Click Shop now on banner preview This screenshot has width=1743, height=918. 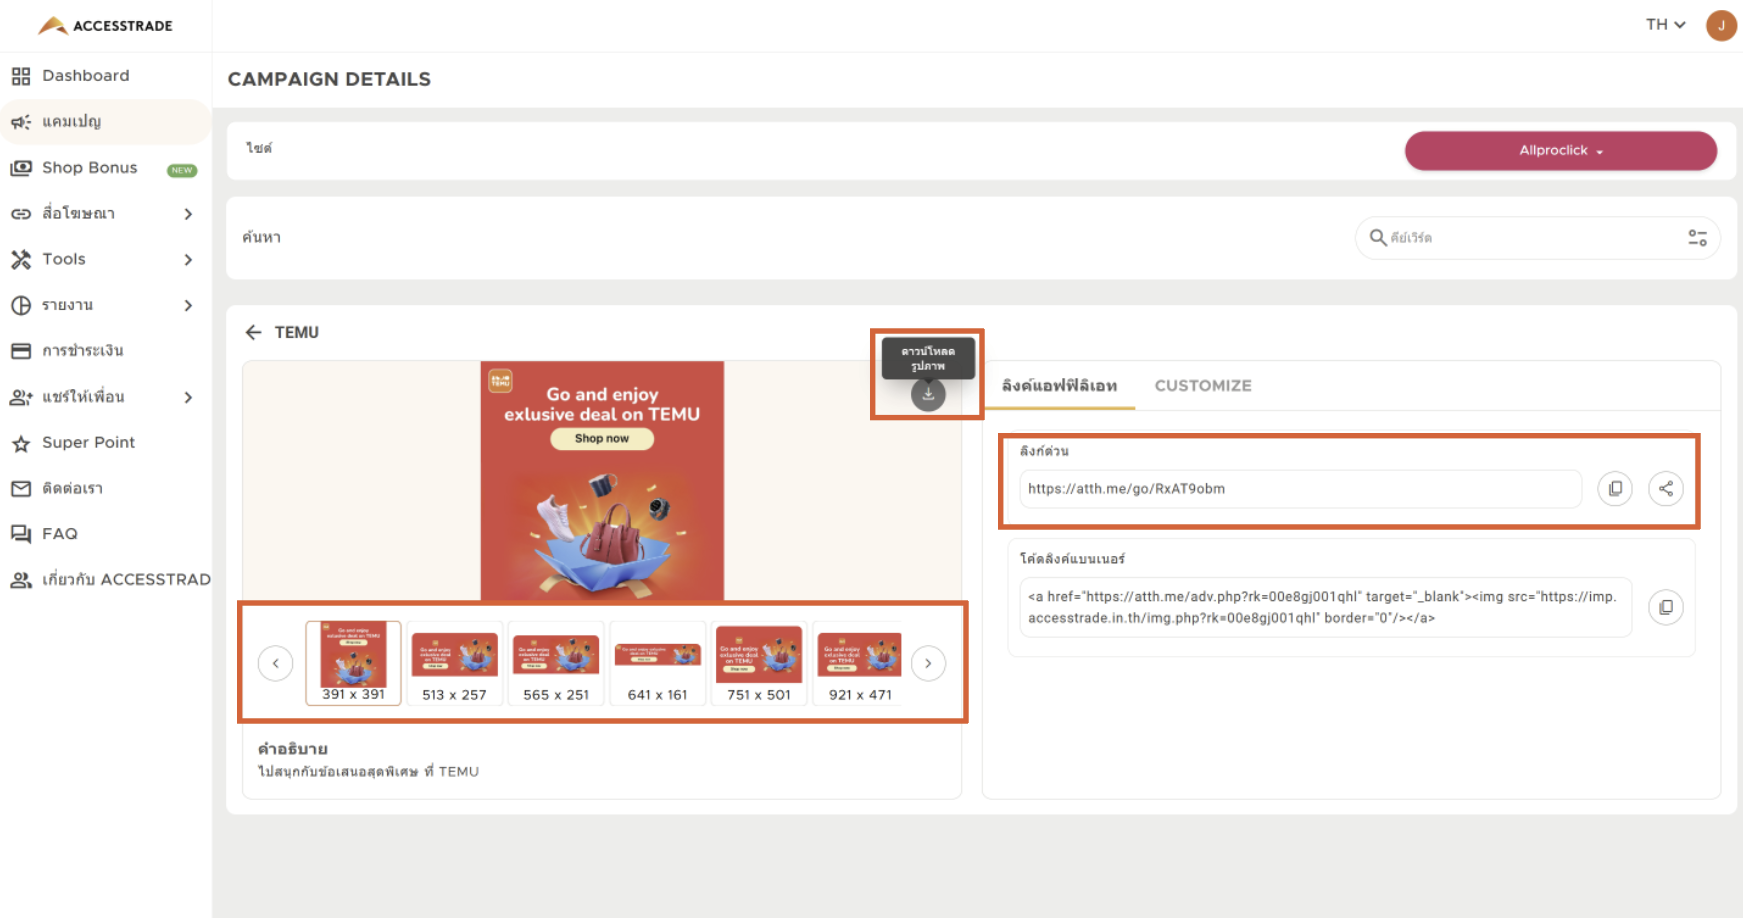(602, 439)
